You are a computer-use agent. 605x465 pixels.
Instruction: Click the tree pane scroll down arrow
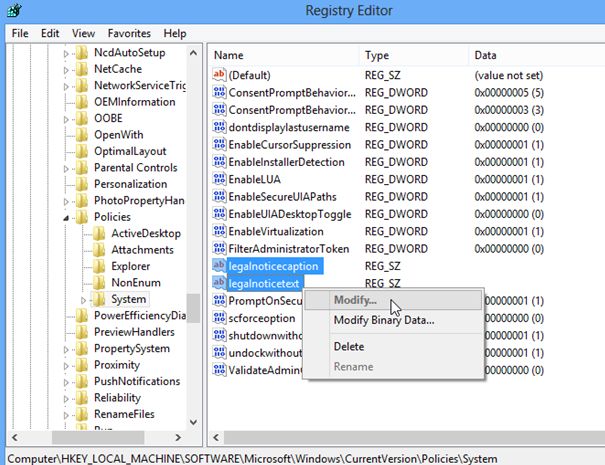193,423
